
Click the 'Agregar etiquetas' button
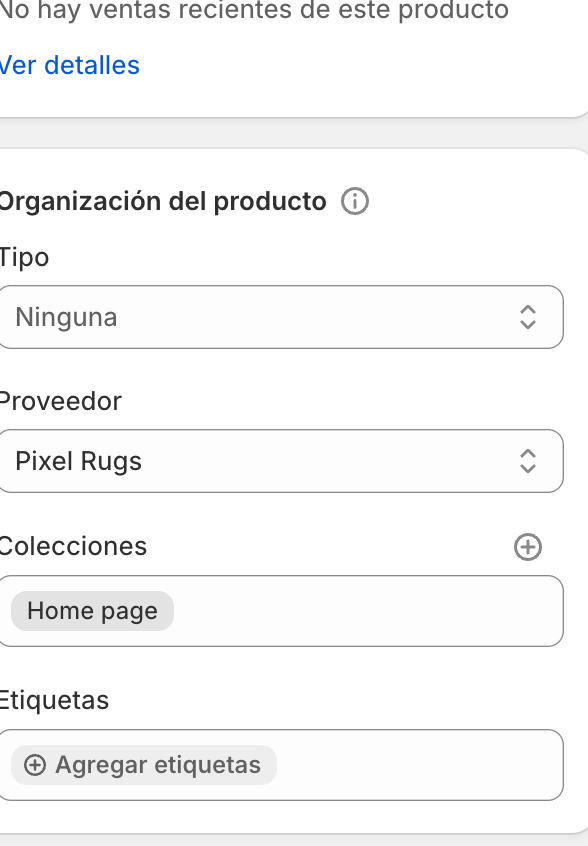(143, 765)
